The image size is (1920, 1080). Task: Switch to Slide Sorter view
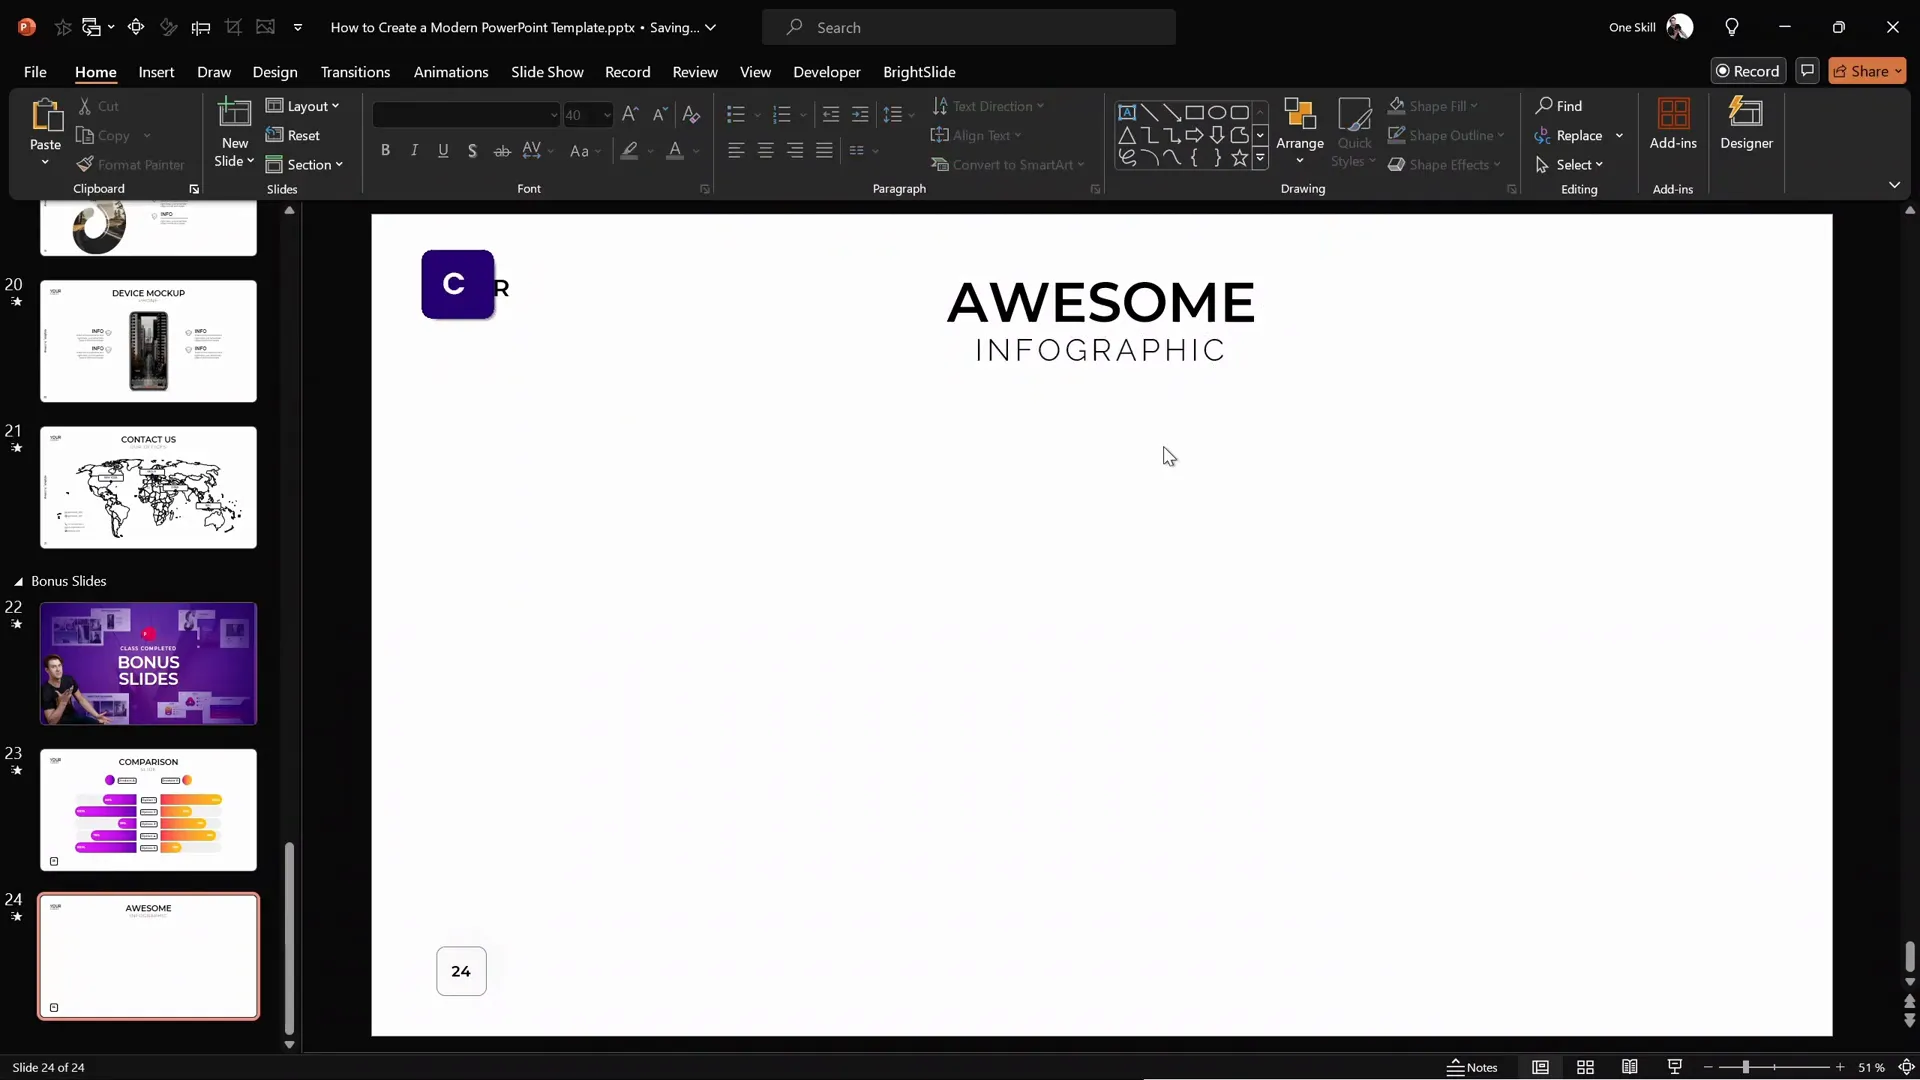pyautogui.click(x=1585, y=1067)
